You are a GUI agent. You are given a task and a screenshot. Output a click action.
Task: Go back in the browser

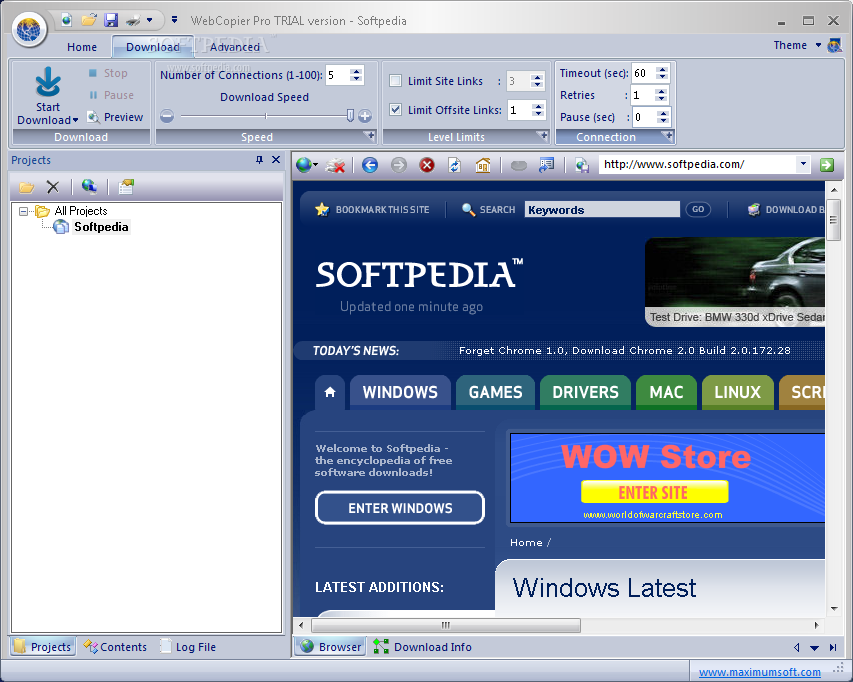pyautogui.click(x=370, y=165)
